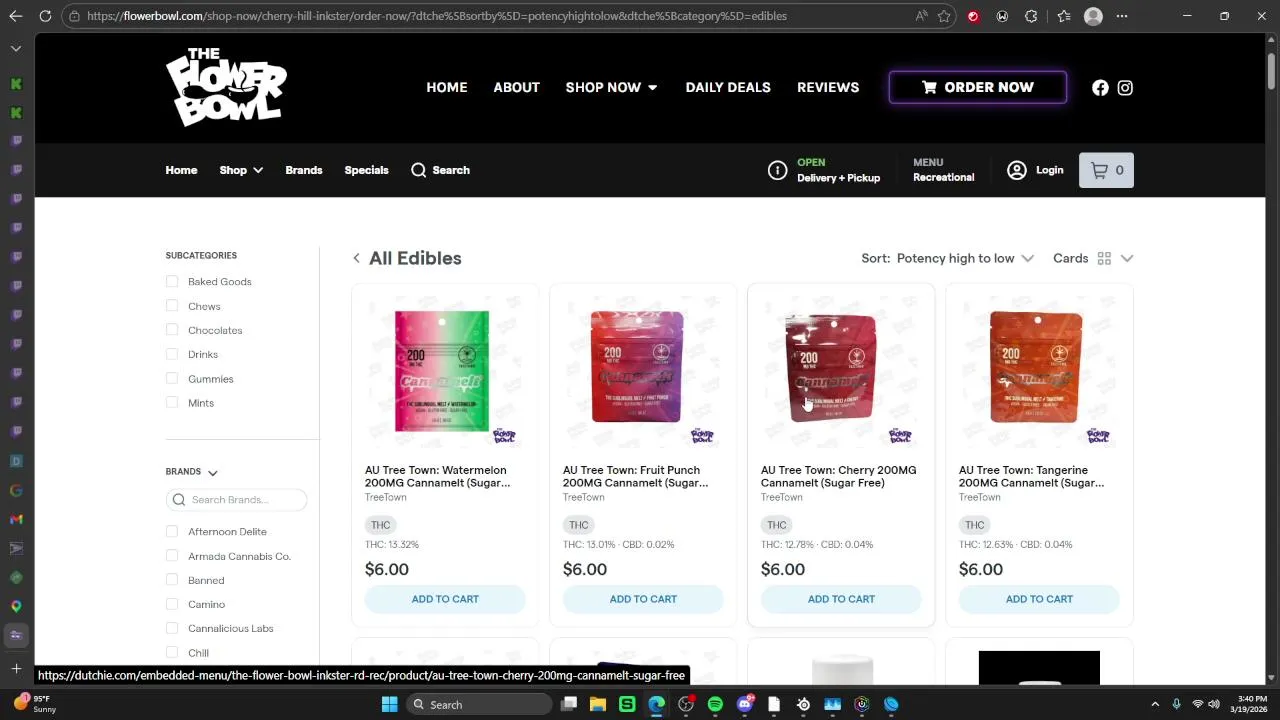The image size is (1280, 720).
Task: Switch Recreational menu type
Action: click(x=943, y=170)
